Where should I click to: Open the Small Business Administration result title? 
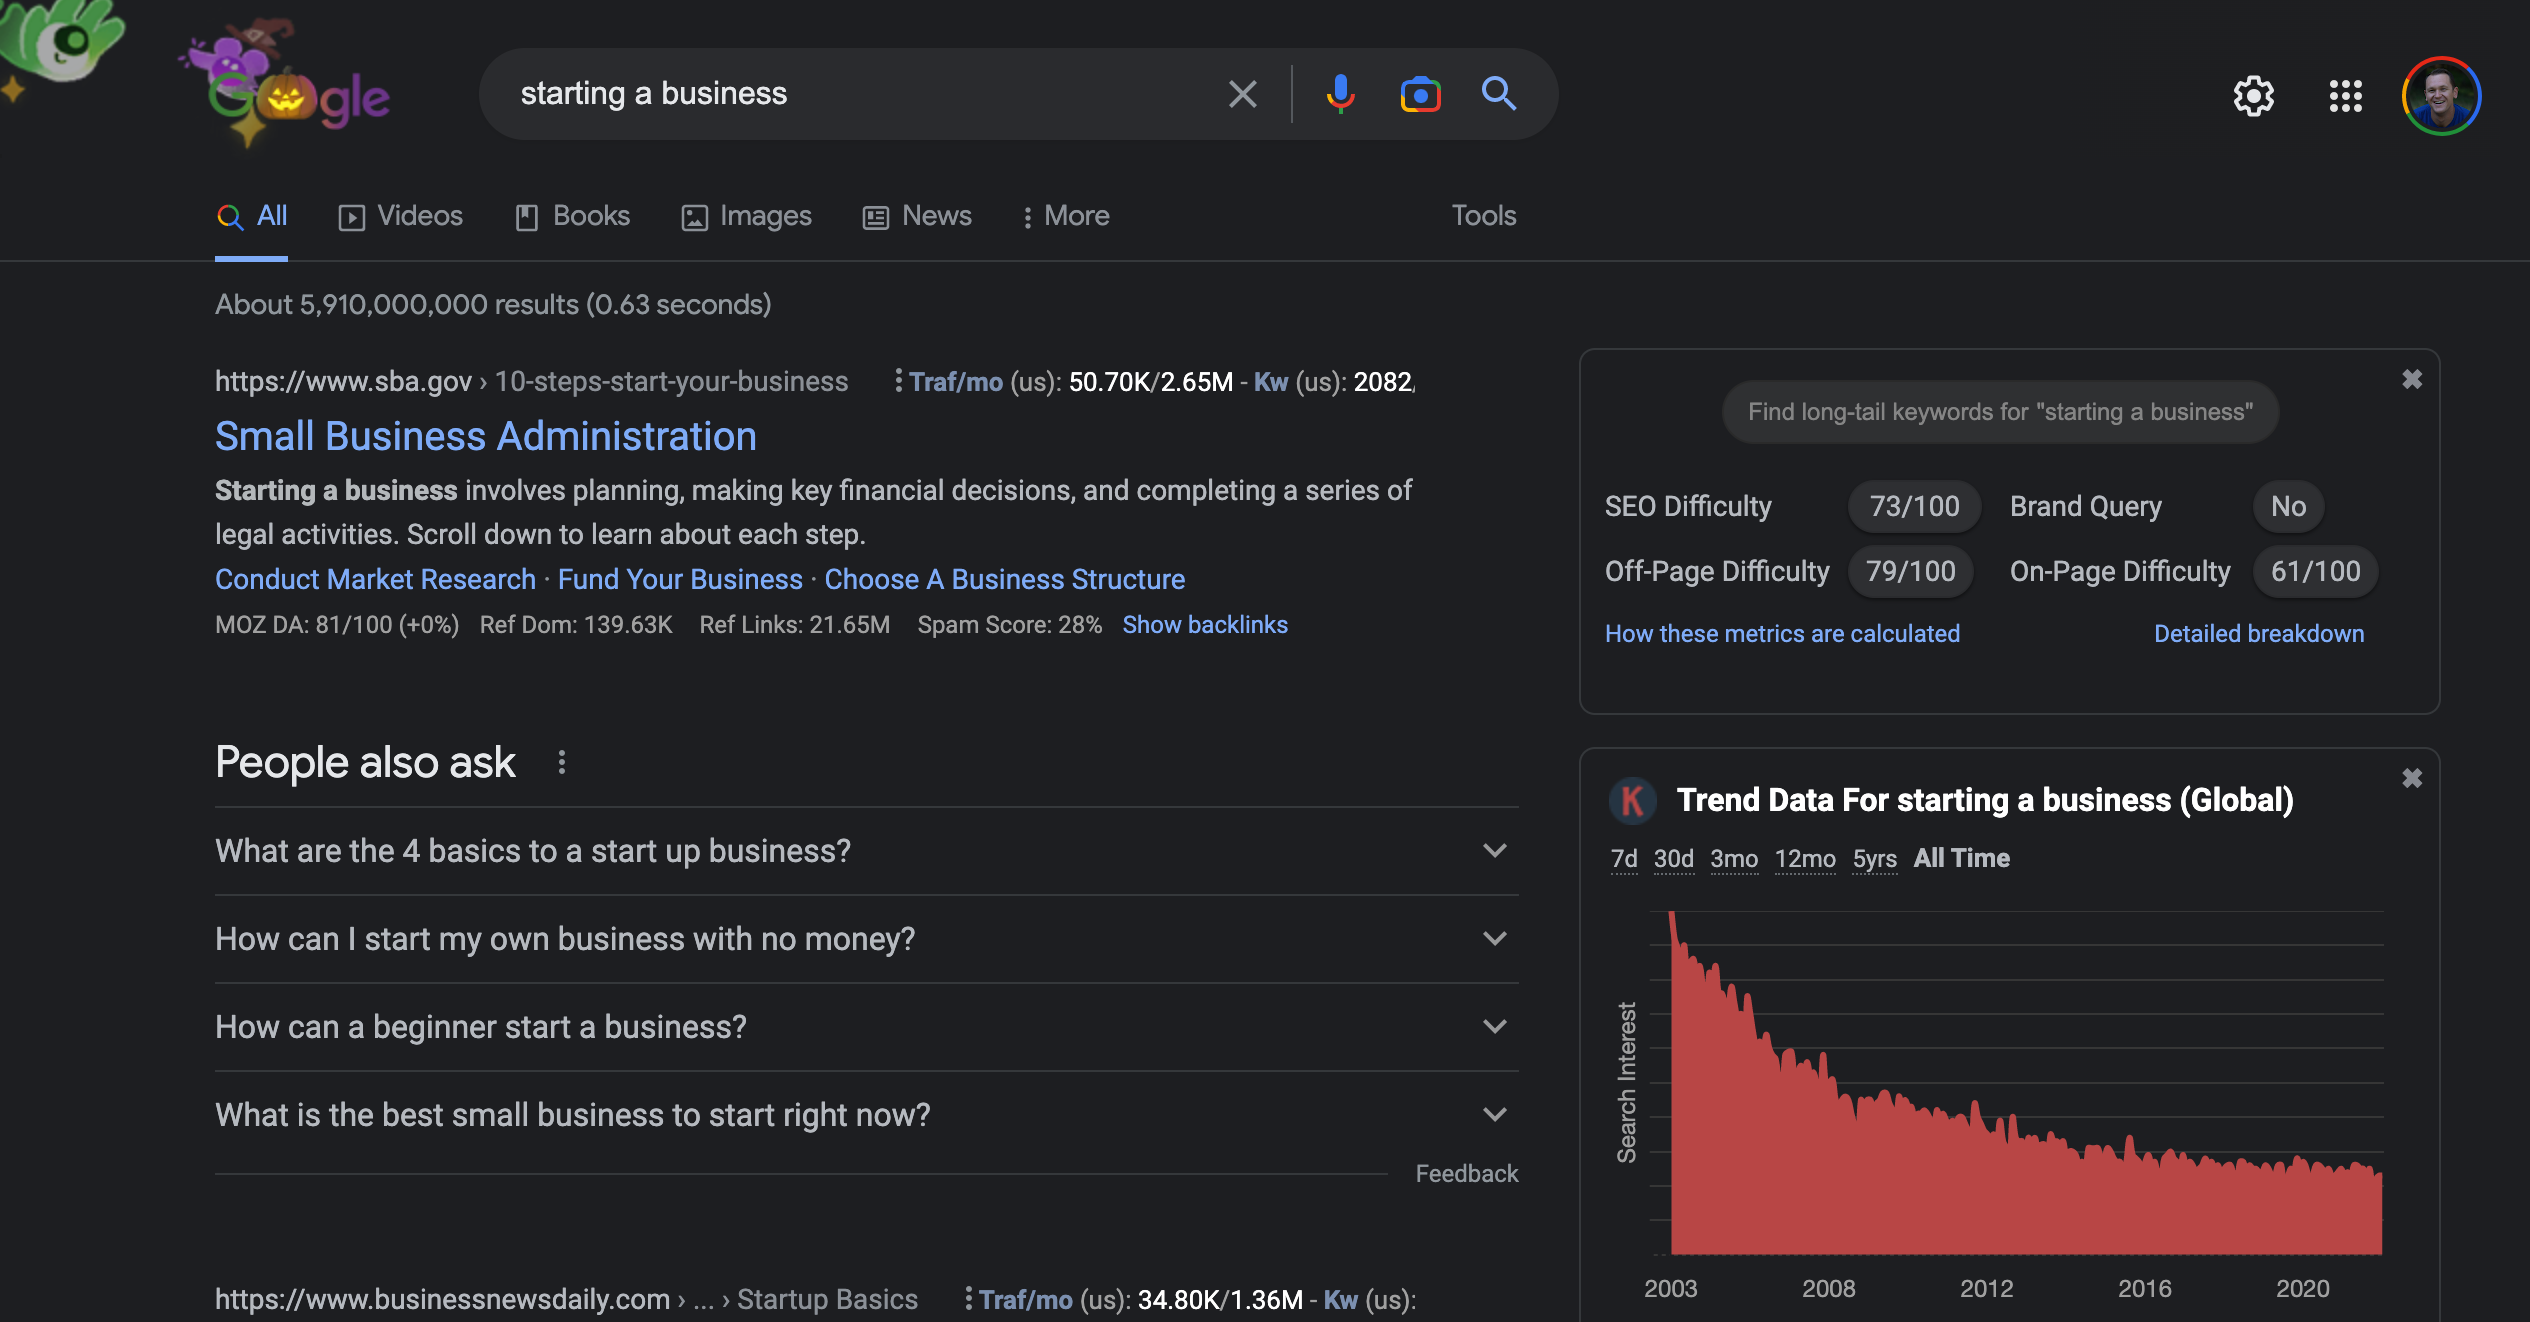point(486,437)
